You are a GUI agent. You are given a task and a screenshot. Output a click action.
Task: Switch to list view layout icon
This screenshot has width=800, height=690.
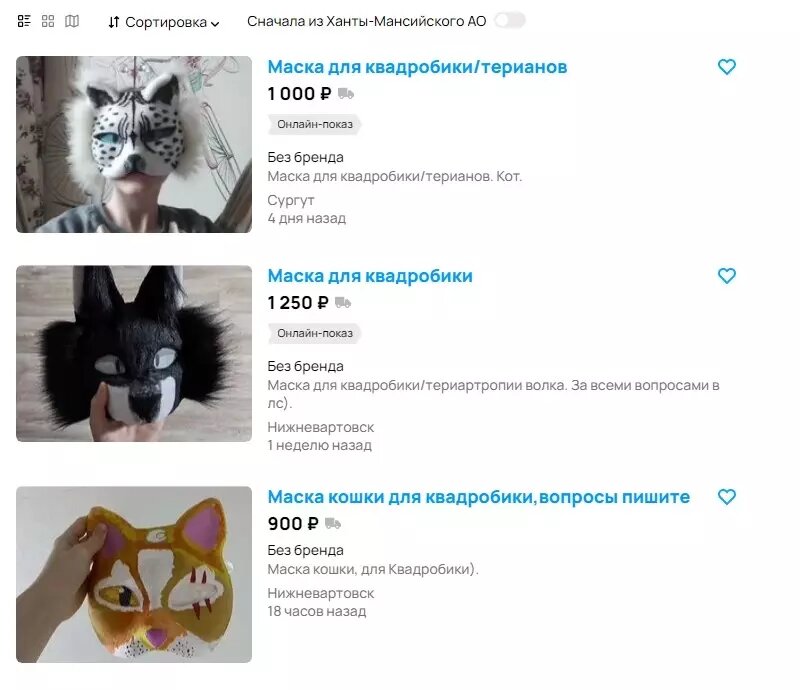pos(24,21)
